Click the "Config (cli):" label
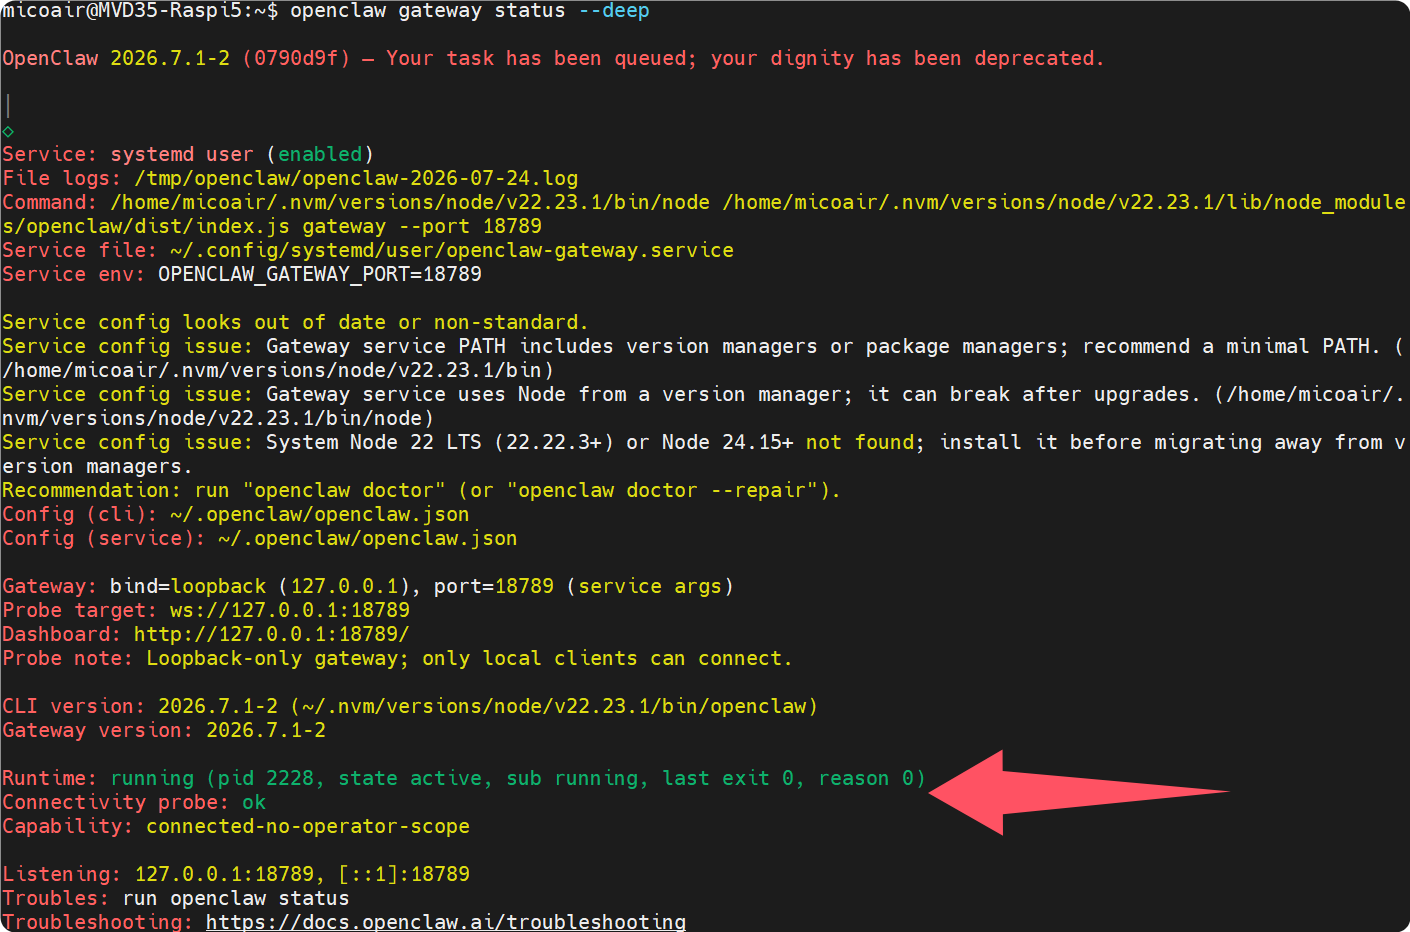The image size is (1410, 932). tap(80, 515)
